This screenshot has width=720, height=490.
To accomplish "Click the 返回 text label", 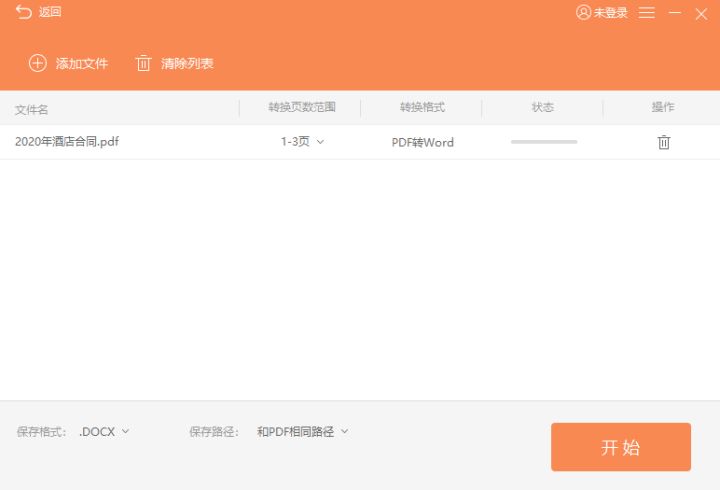I will click(x=50, y=12).
